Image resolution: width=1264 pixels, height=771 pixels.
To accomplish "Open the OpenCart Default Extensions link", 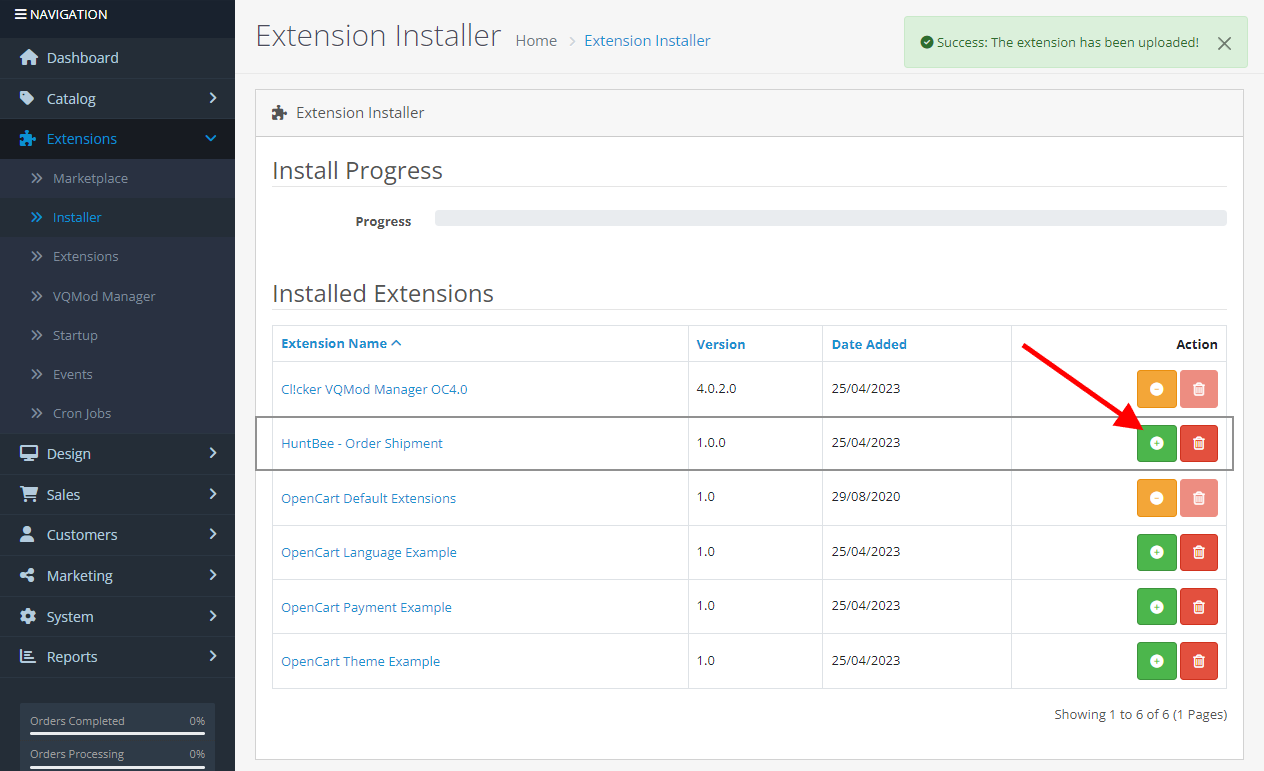I will [x=368, y=498].
